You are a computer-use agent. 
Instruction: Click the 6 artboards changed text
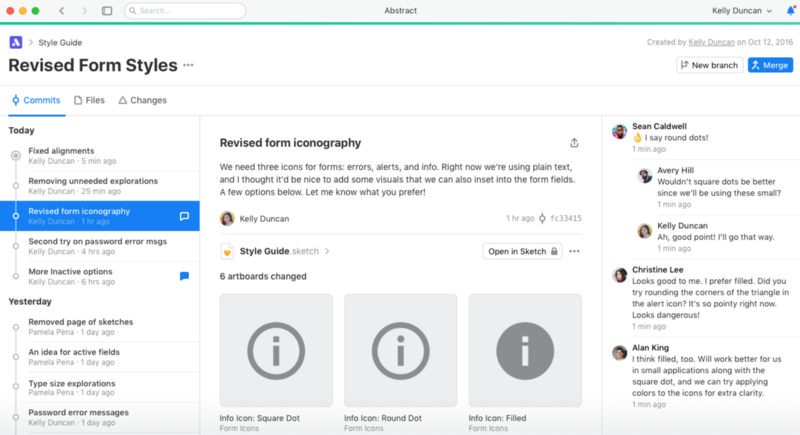pos(263,276)
